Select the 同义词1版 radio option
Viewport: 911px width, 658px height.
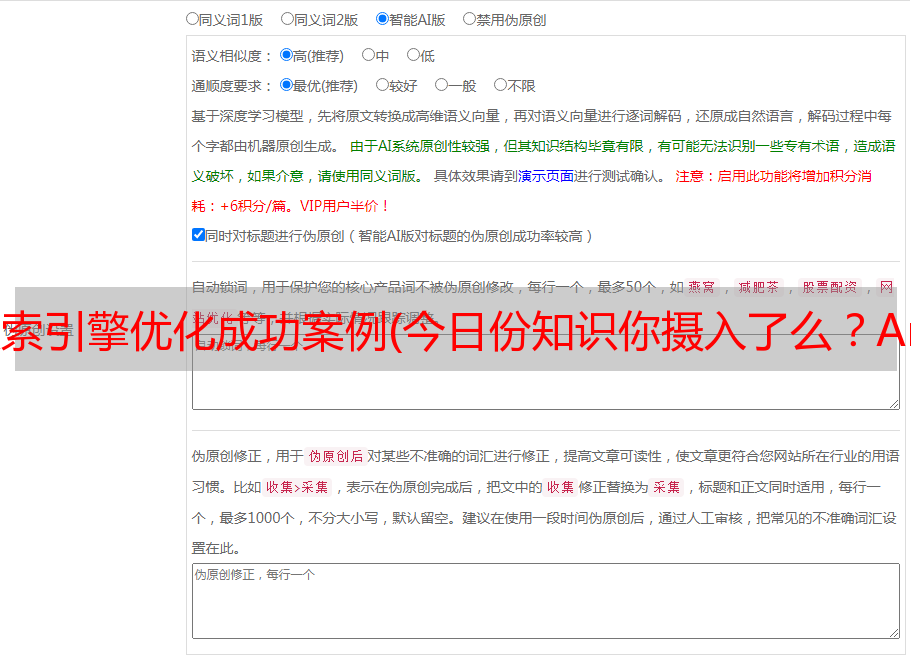(192, 19)
